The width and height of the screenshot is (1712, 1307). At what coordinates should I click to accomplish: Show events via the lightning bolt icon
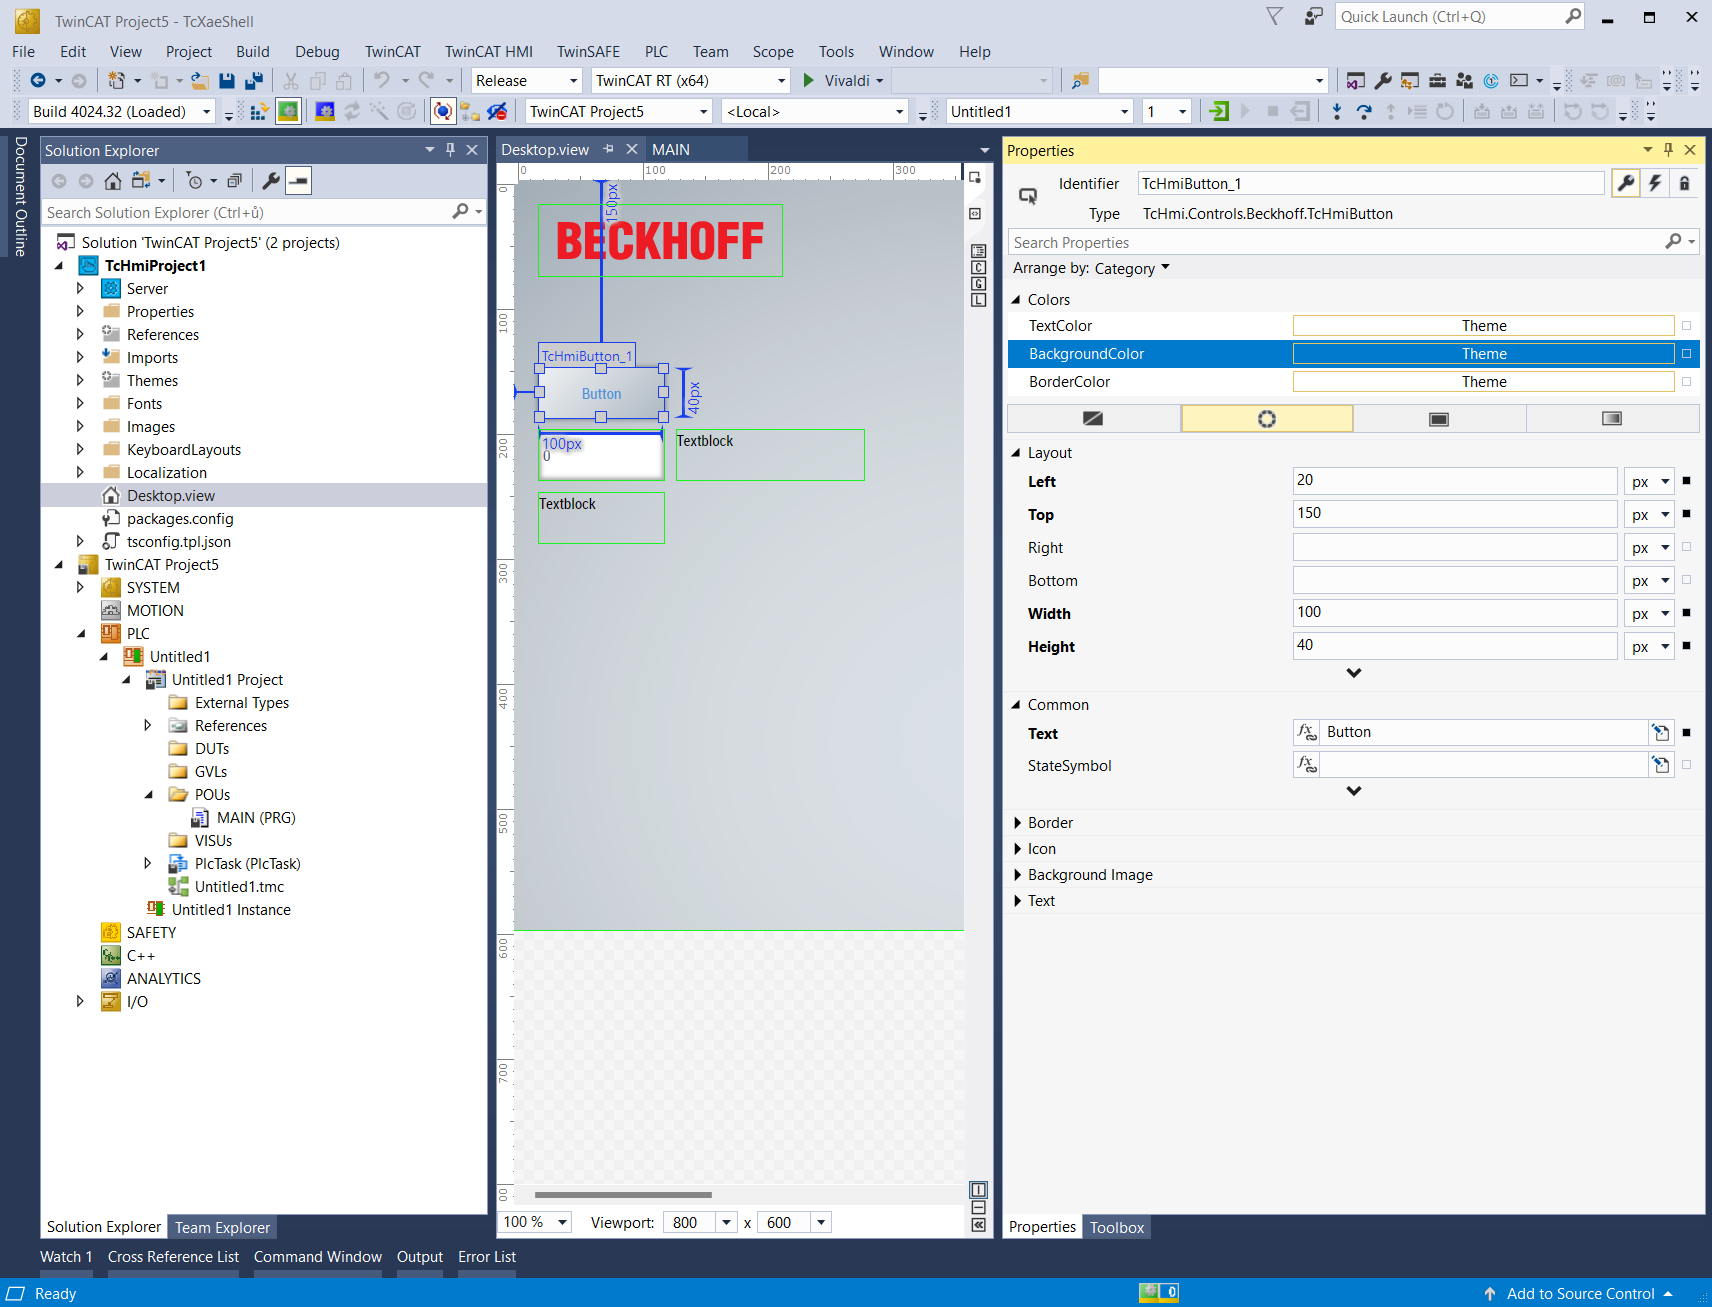click(1655, 183)
